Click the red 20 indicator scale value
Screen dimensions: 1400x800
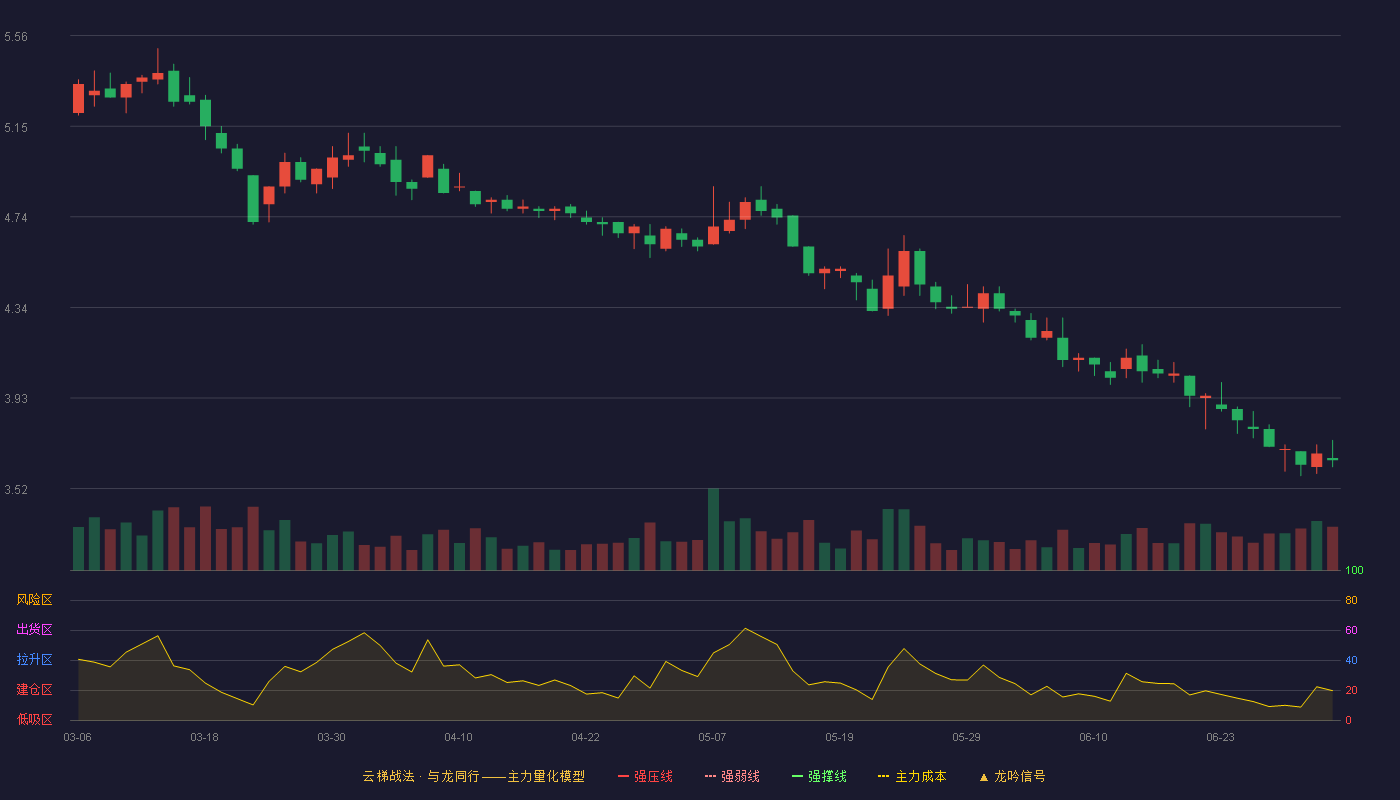pos(1351,690)
